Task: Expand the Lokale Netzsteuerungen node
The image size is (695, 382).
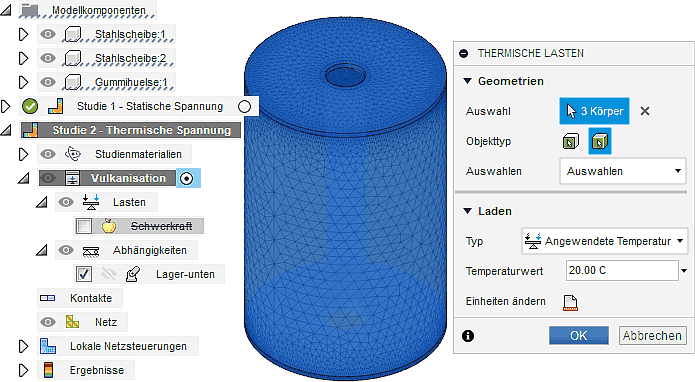Action: [23, 346]
